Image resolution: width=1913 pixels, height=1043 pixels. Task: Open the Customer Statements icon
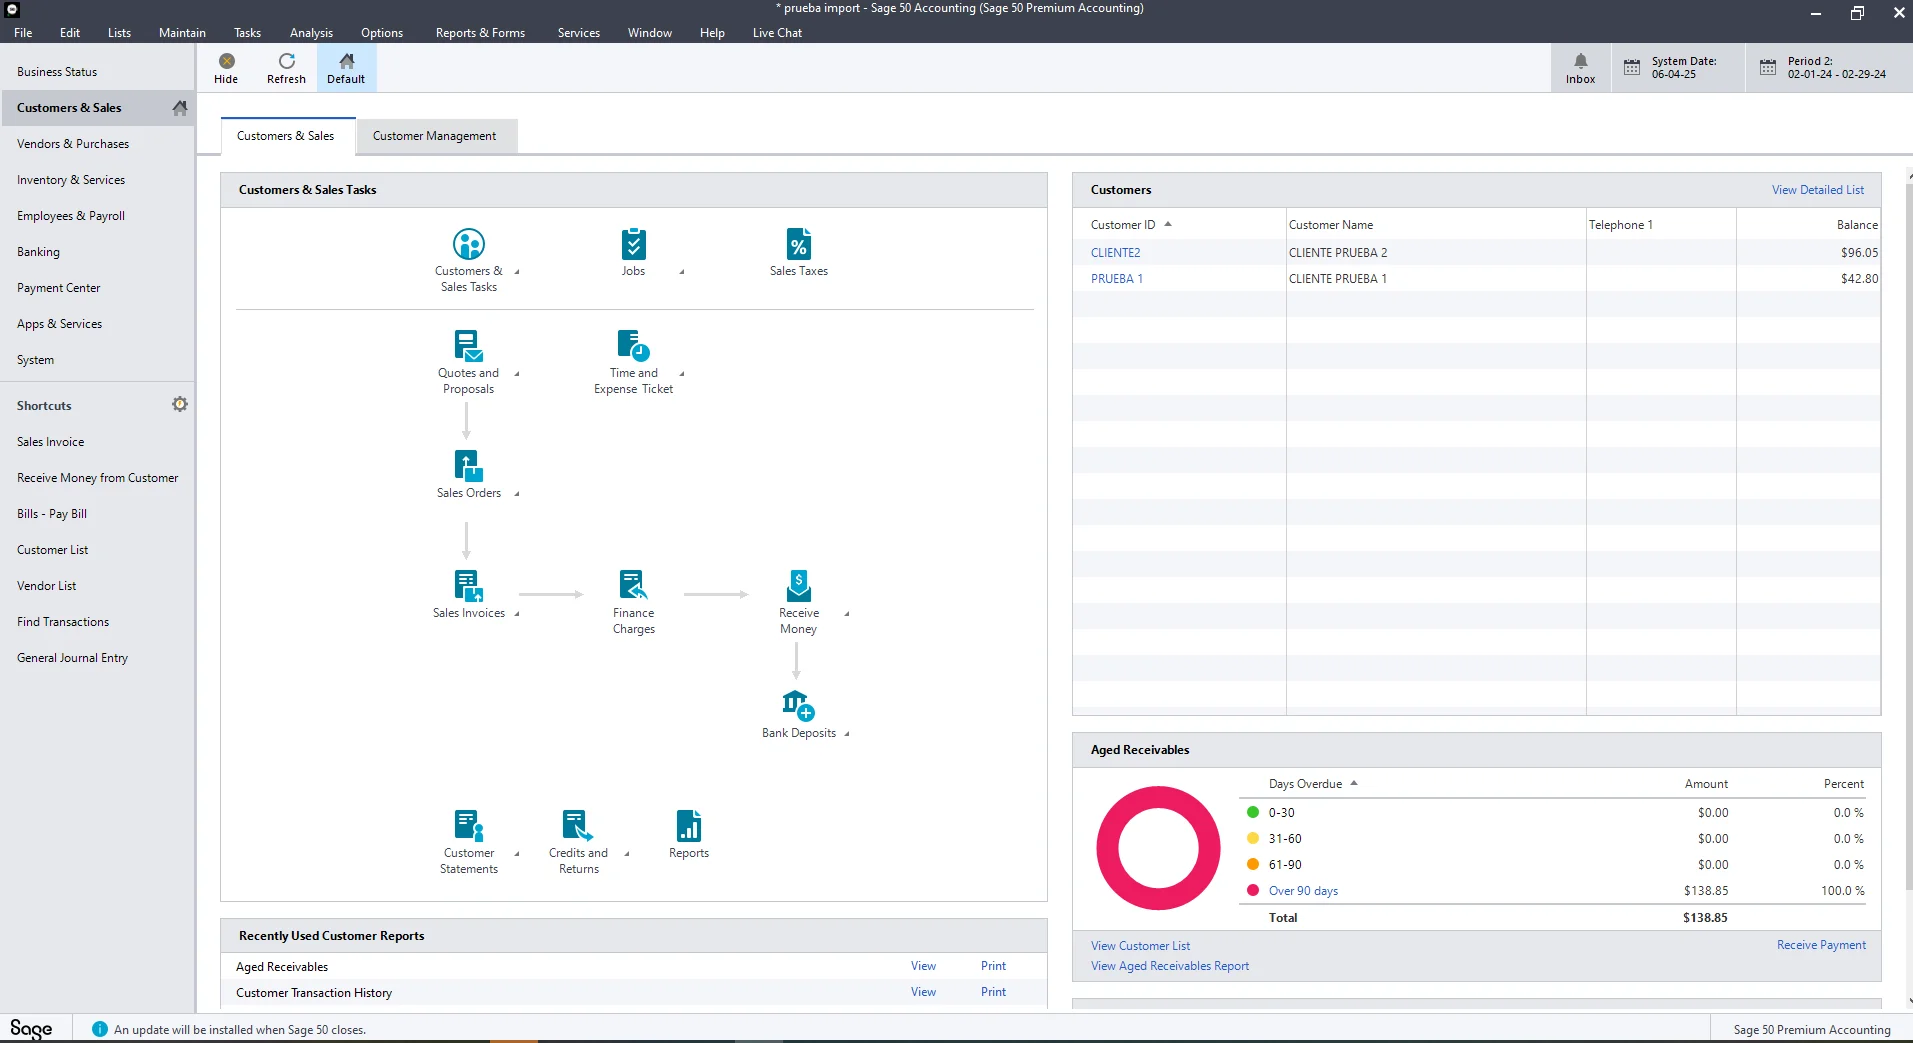click(x=468, y=826)
